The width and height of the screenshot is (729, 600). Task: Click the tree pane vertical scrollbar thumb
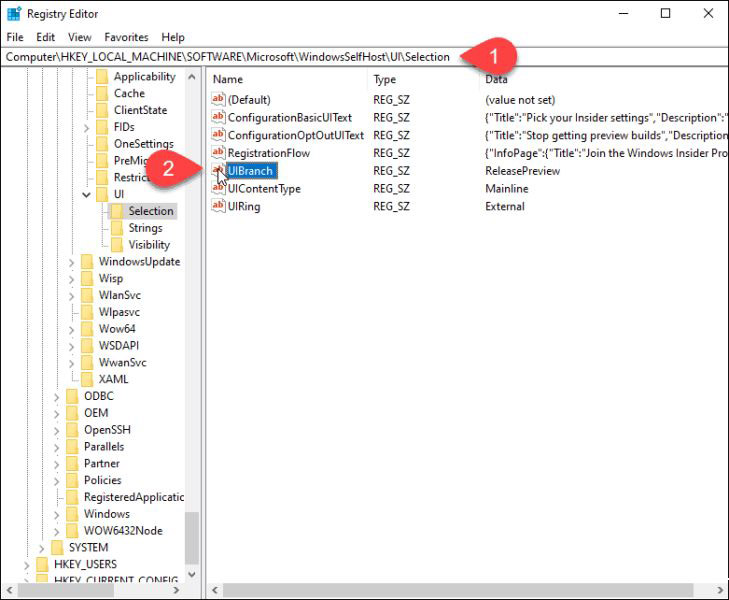[192, 538]
